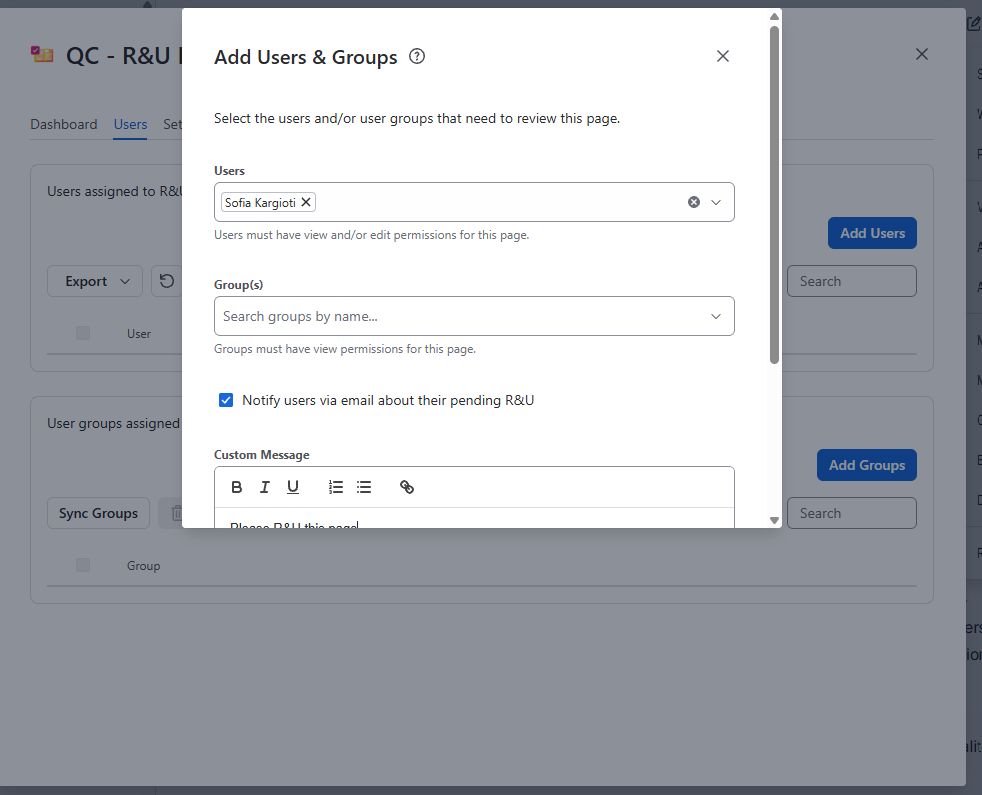Toggle select-all checkbox in User column
Image resolution: width=982 pixels, height=795 pixels.
[83, 333]
